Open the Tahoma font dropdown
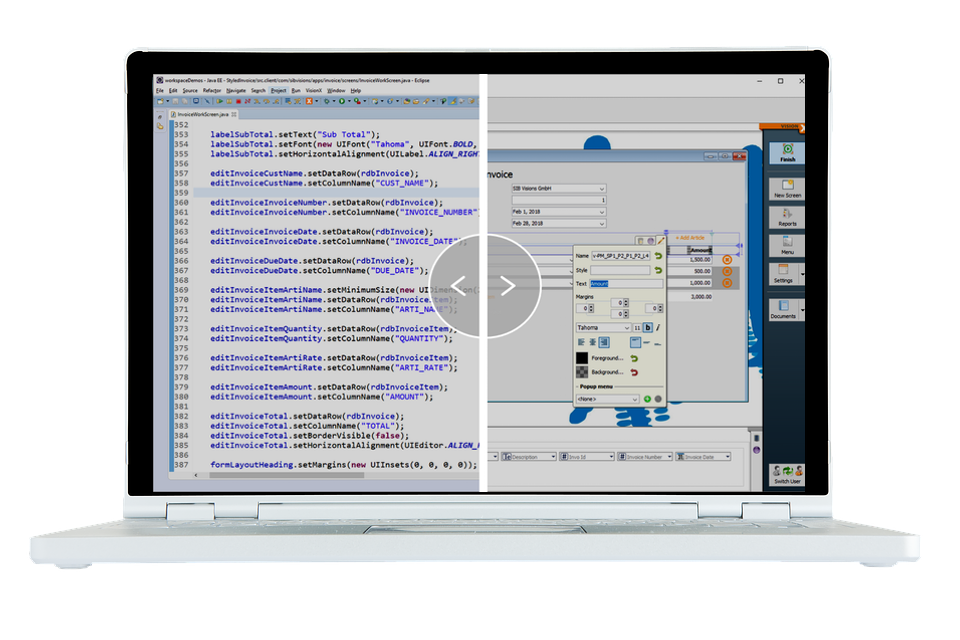The height and width of the screenshot is (640, 960). coord(626,328)
